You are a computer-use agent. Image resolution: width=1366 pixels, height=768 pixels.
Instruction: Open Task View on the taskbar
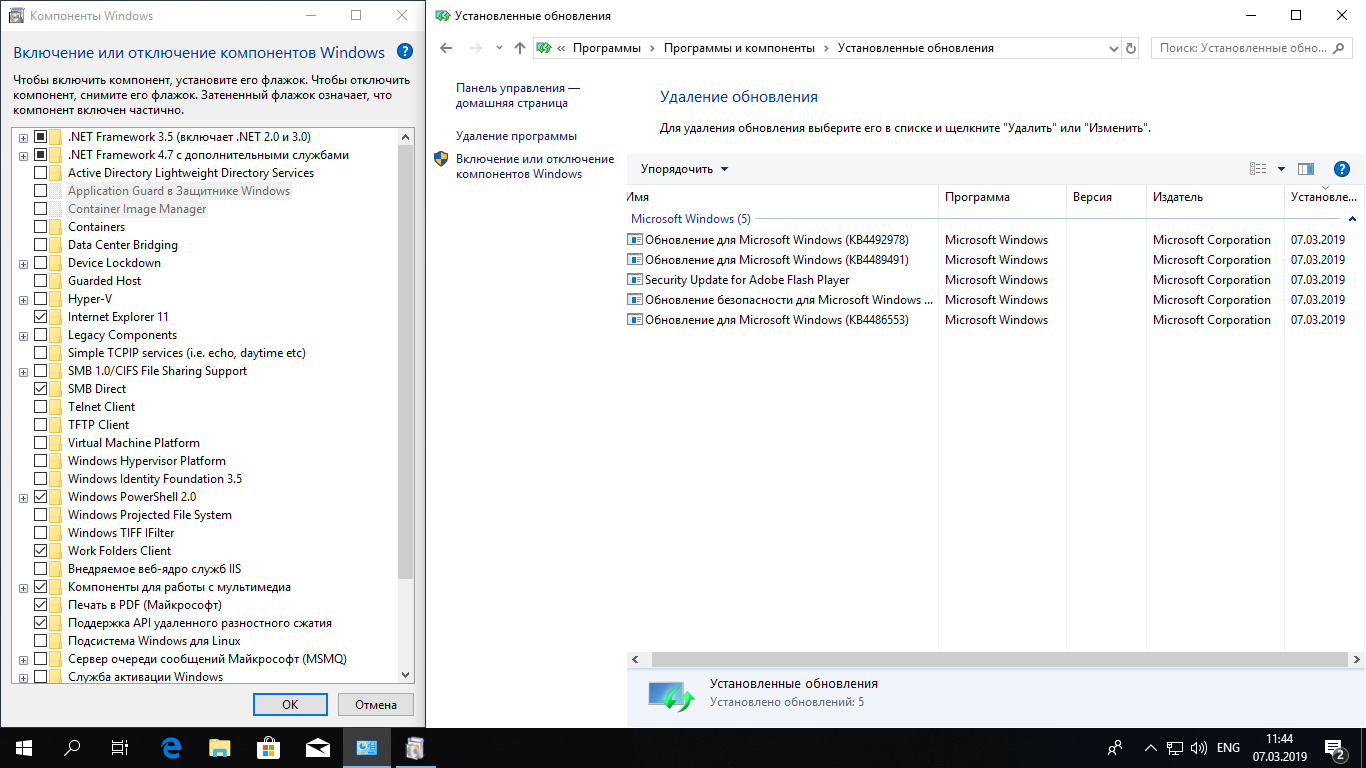click(x=120, y=748)
